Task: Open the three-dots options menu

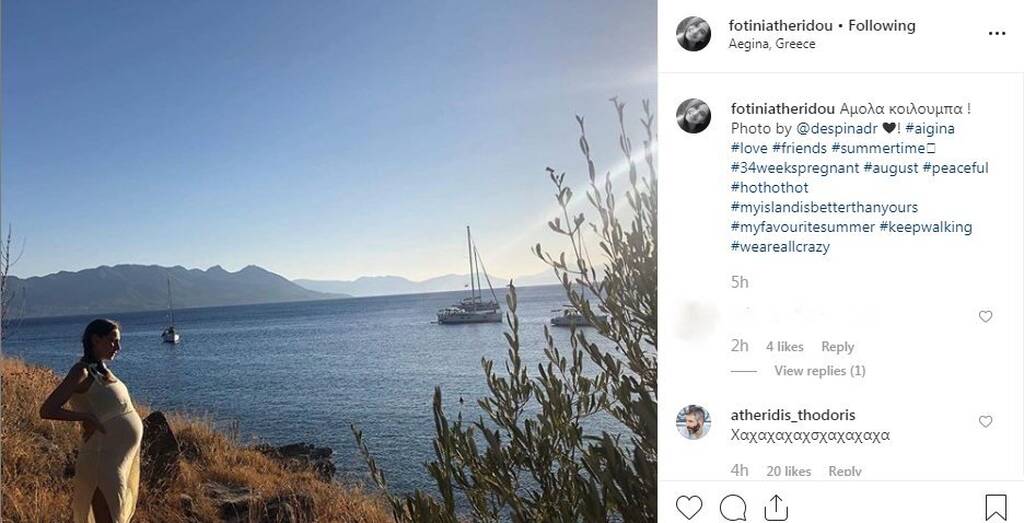Action: [997, 33]
